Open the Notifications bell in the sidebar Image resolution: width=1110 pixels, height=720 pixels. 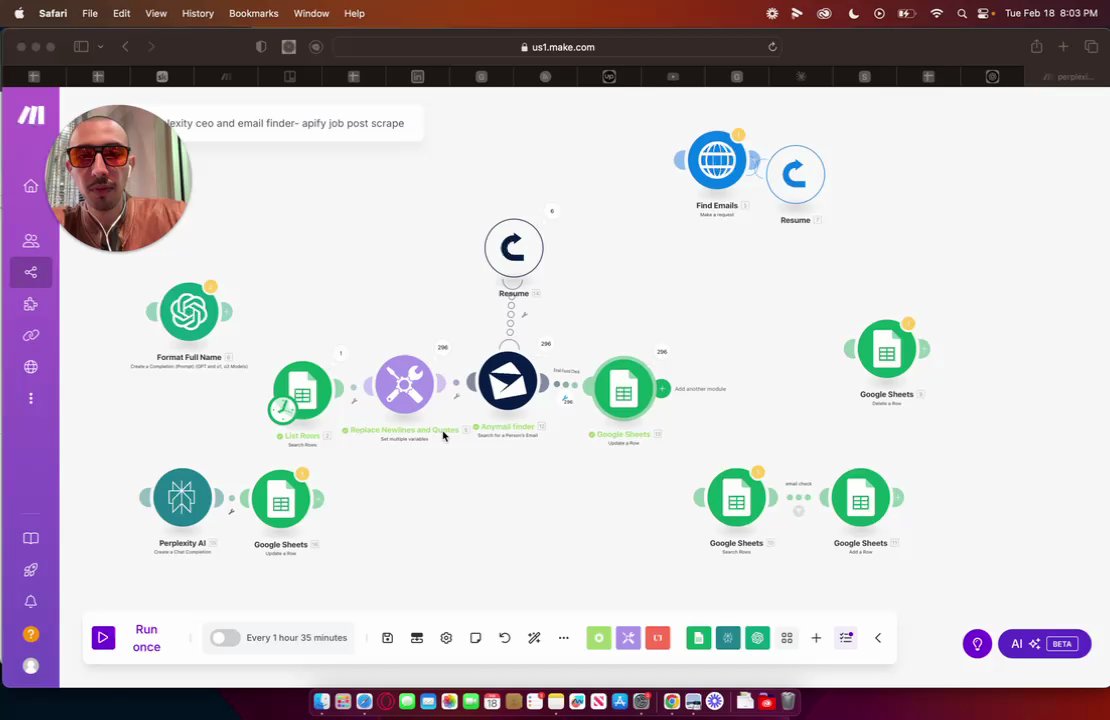point(30,602)
